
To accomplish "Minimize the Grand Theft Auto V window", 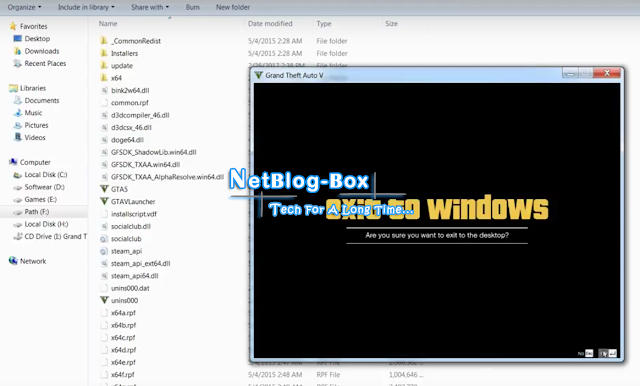I will pyautogui.click(x=570, y=73).
